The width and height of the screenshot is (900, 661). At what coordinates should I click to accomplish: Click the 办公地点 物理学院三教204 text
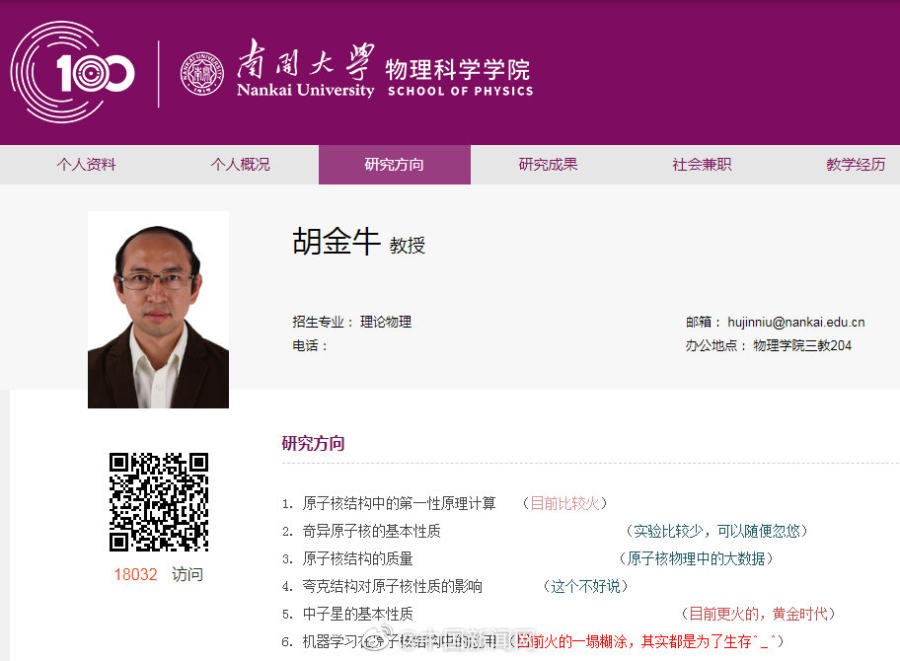coord(768,346)
